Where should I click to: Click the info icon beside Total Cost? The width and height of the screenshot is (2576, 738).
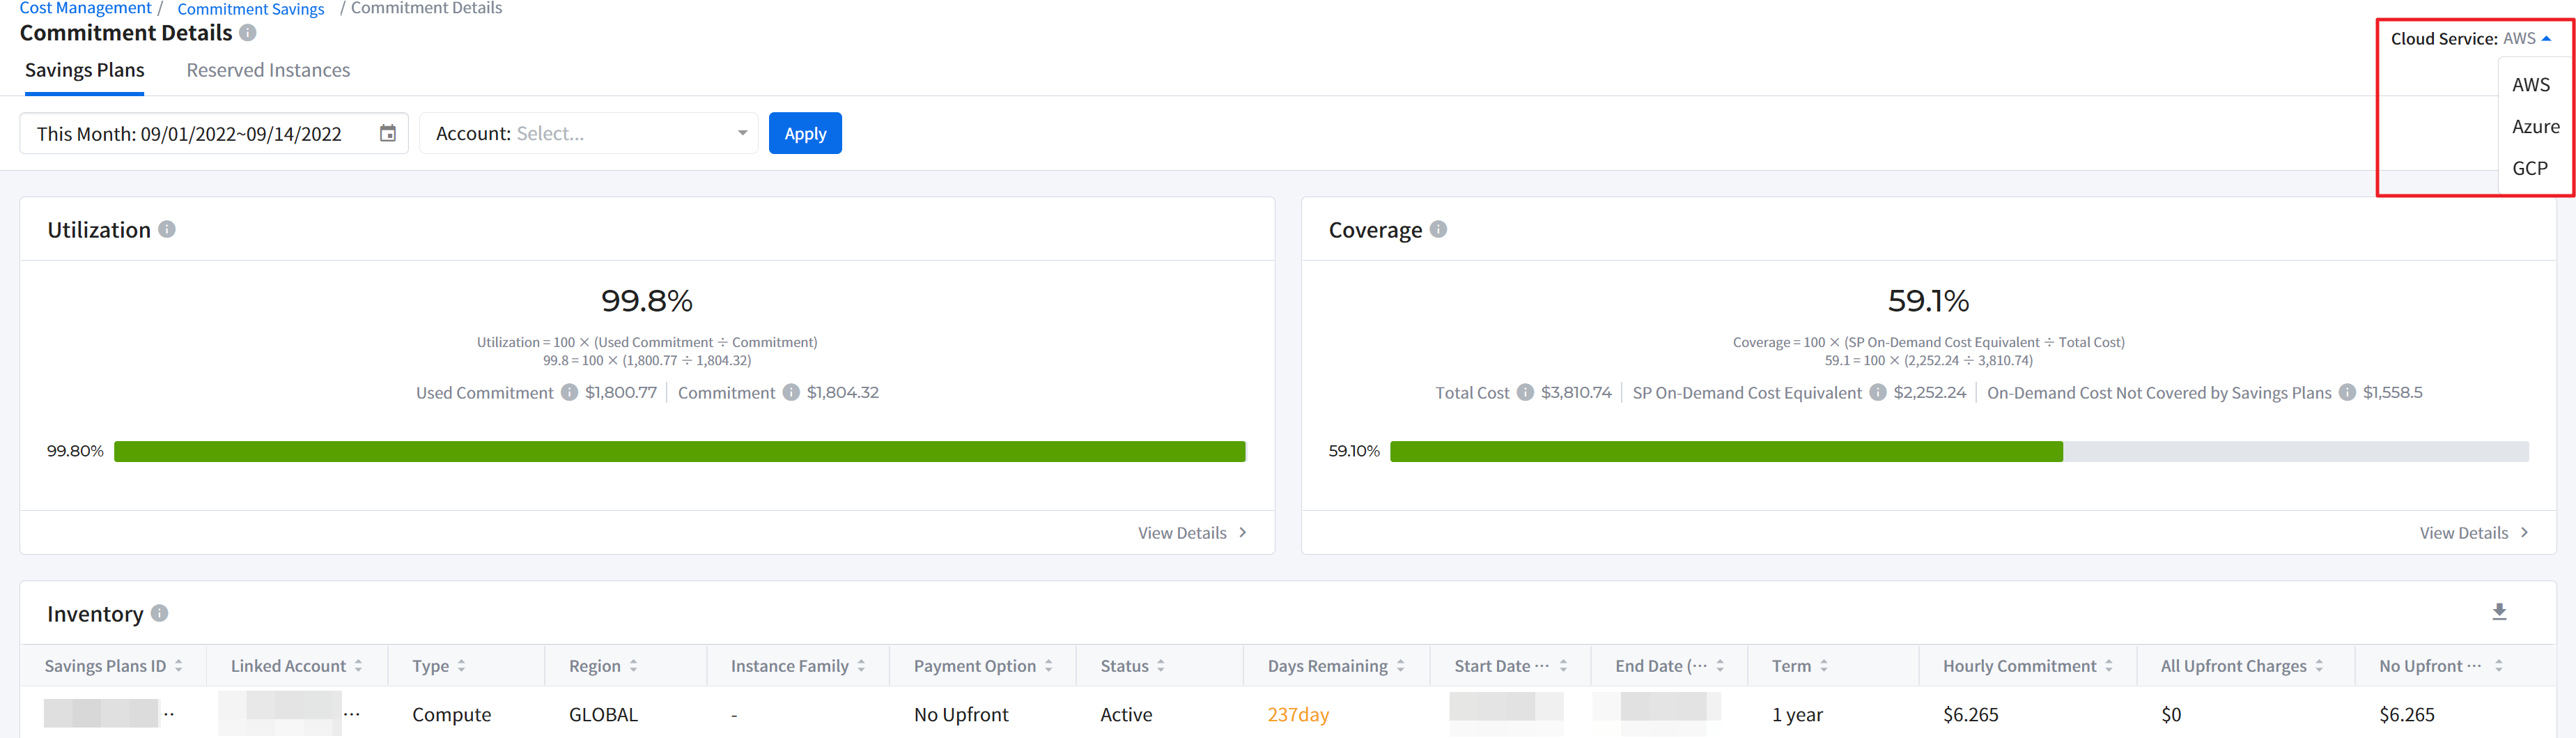(x=1525, y=392)
